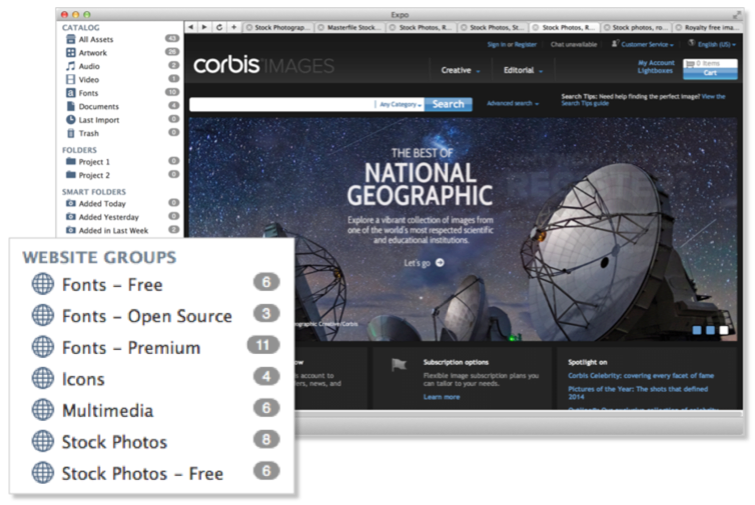Switch to the Stock Photograp... tab
The image size is (755, 505).
(x=278, y=27)
